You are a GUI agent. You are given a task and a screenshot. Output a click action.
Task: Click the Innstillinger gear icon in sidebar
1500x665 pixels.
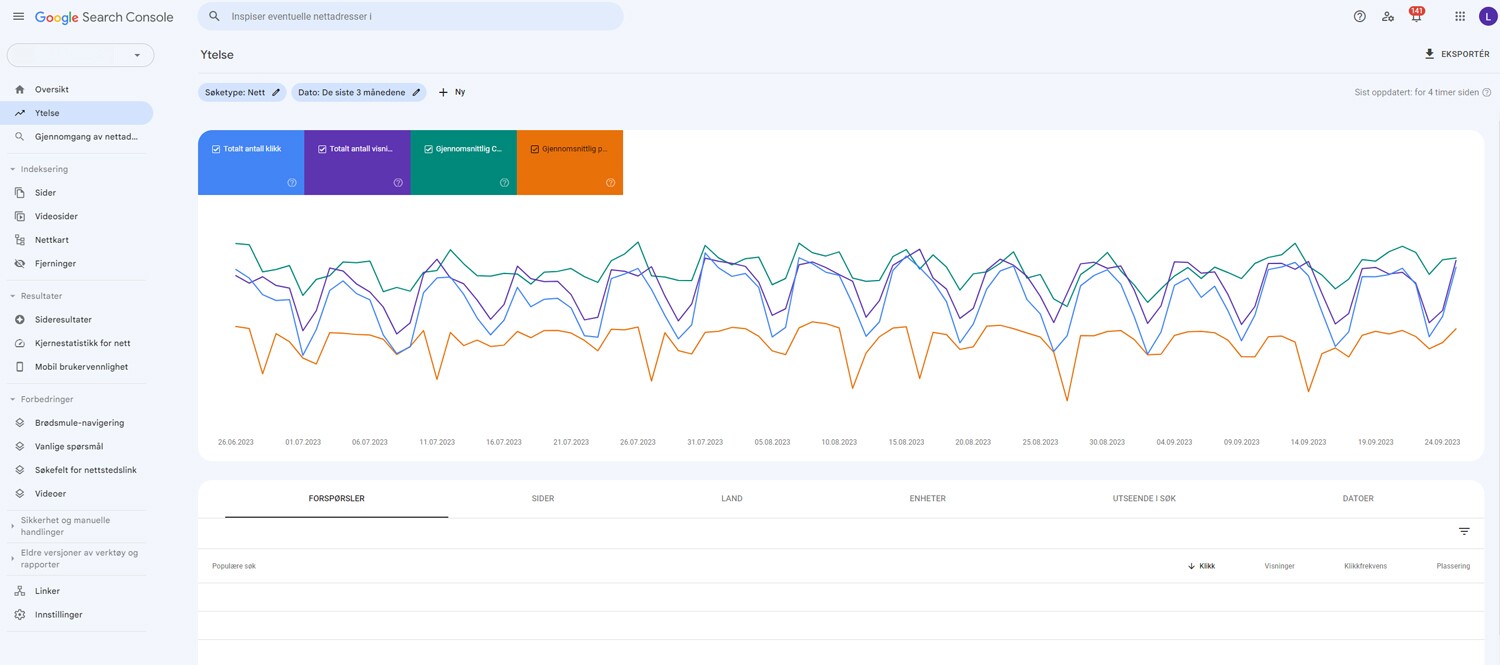[18, 614]
